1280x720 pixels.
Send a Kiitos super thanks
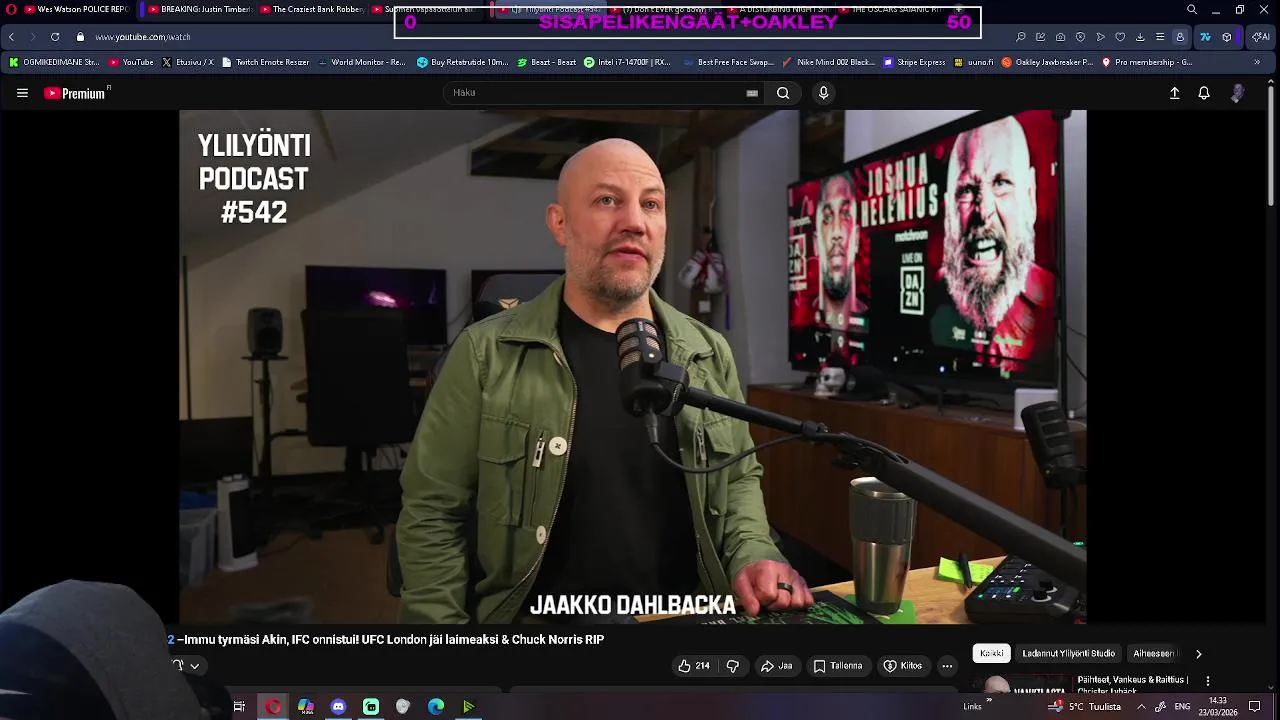click(902, 666)
